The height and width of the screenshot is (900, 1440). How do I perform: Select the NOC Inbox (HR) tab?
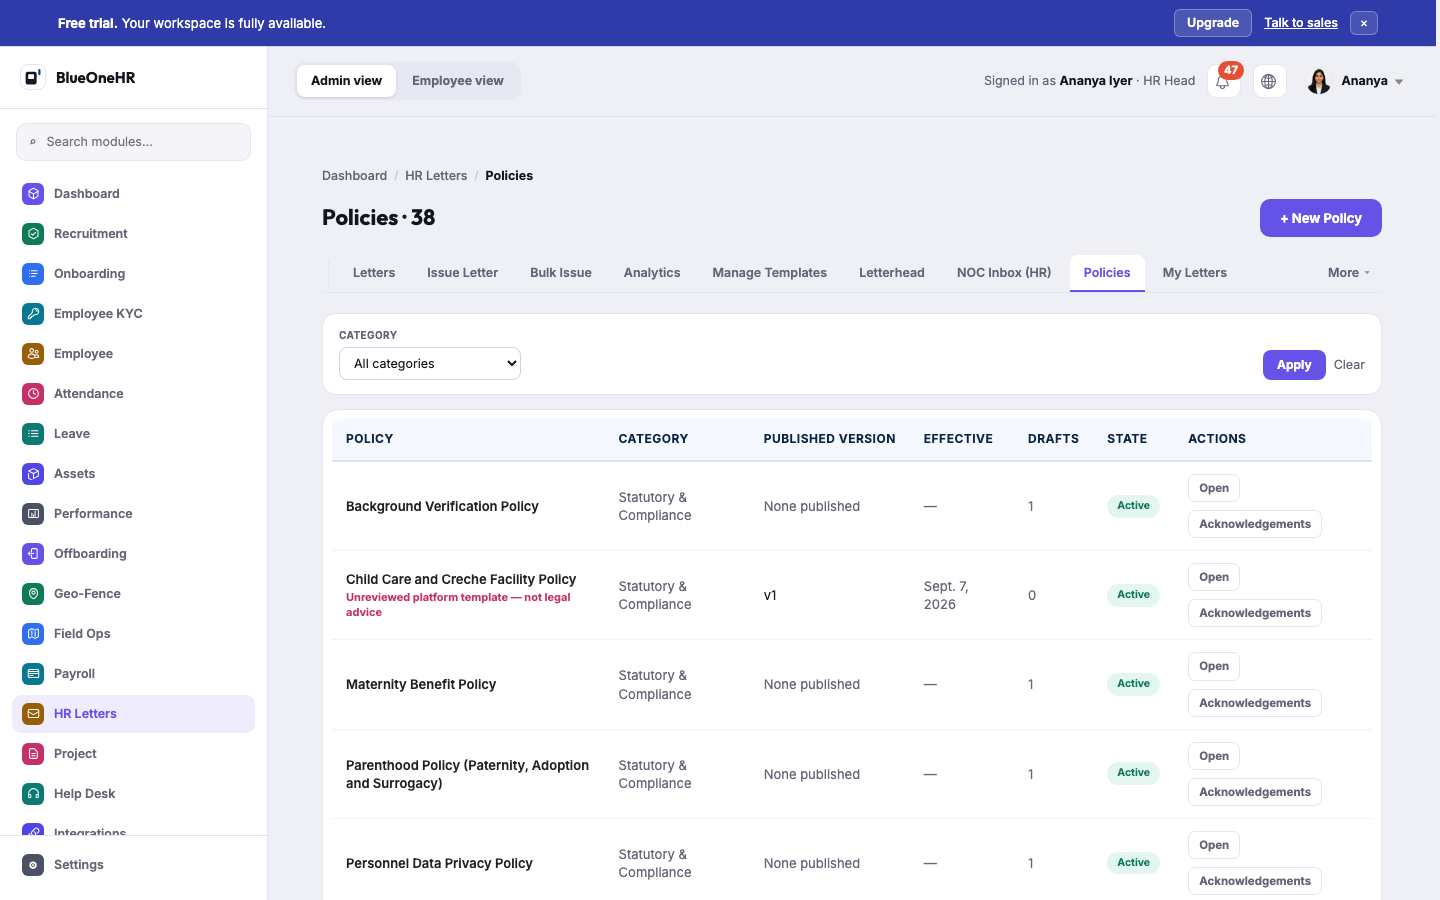coord(1004,273)
